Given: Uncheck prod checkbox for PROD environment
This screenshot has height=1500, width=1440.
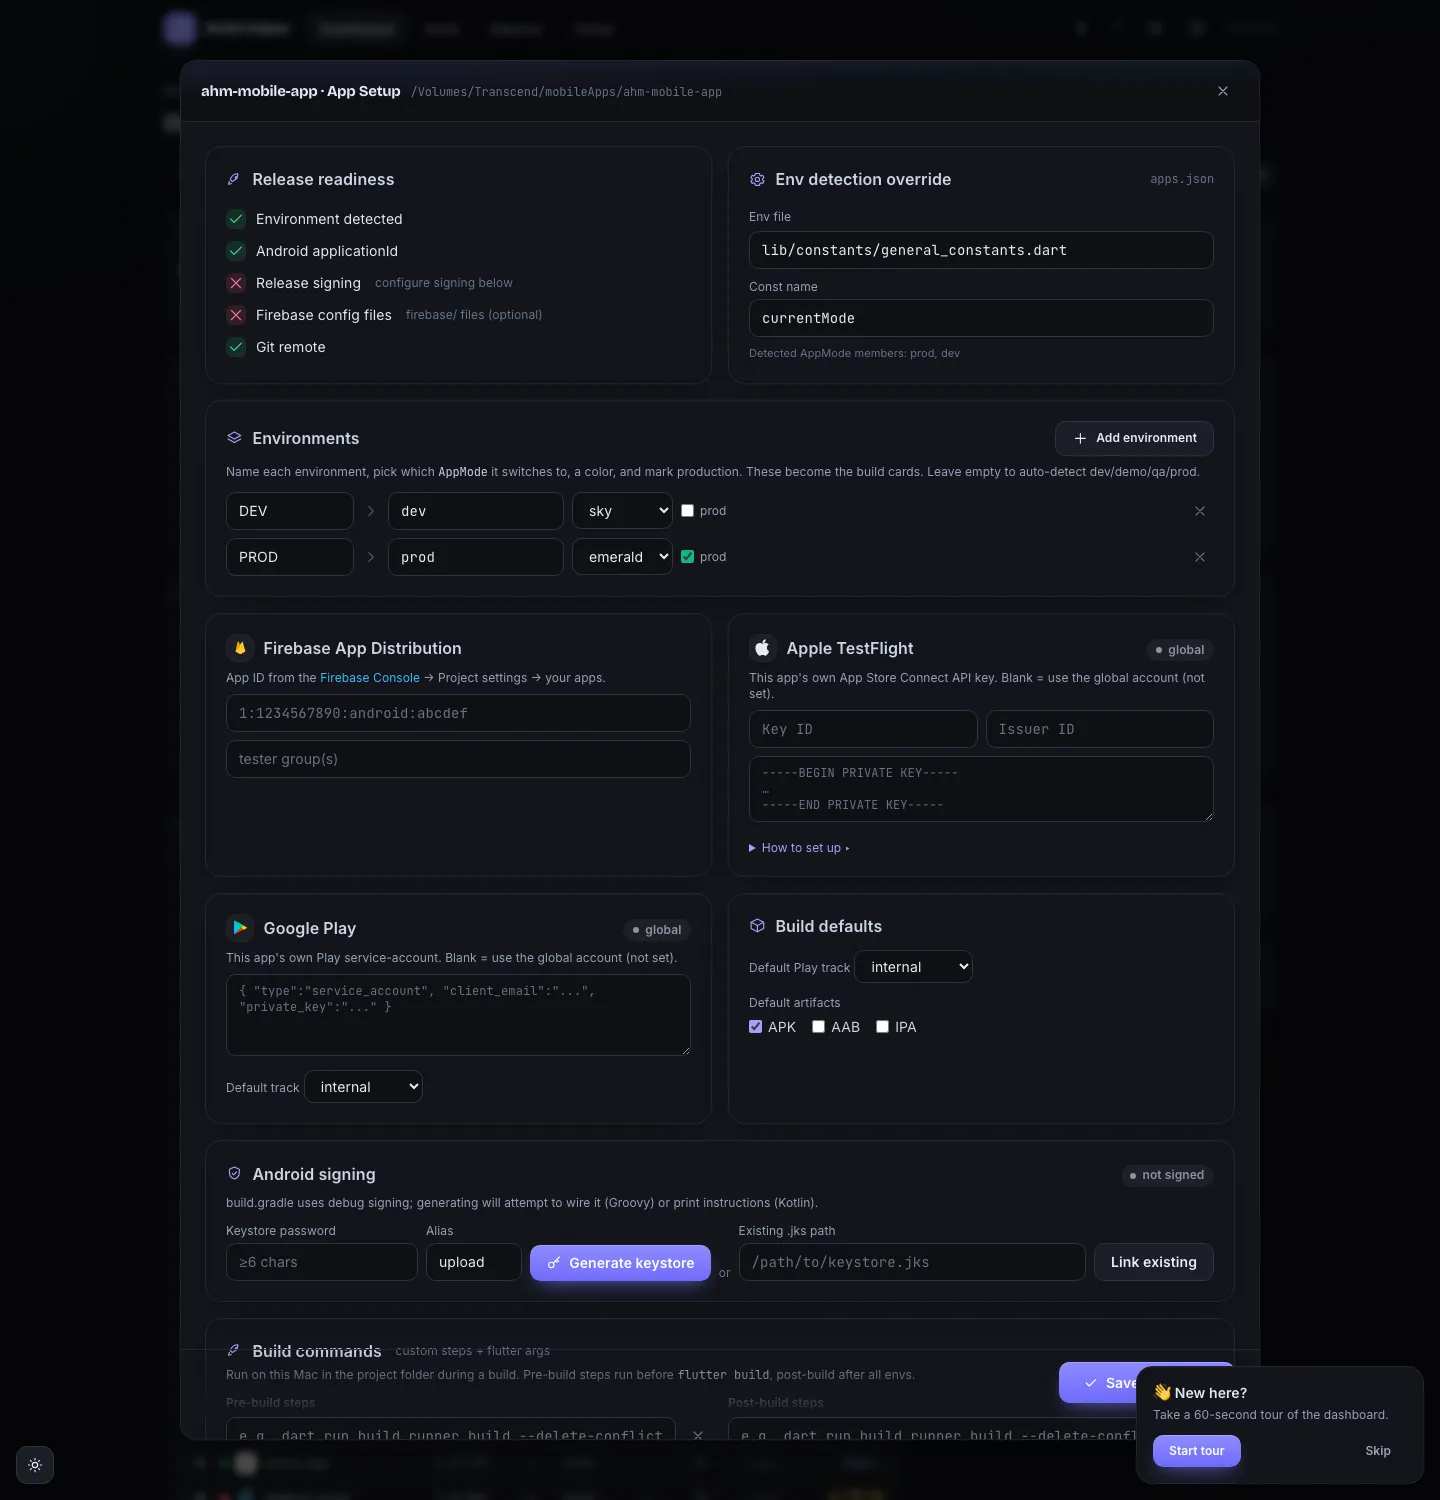Looking at the screenshot, I should click(x=687, y=557).
